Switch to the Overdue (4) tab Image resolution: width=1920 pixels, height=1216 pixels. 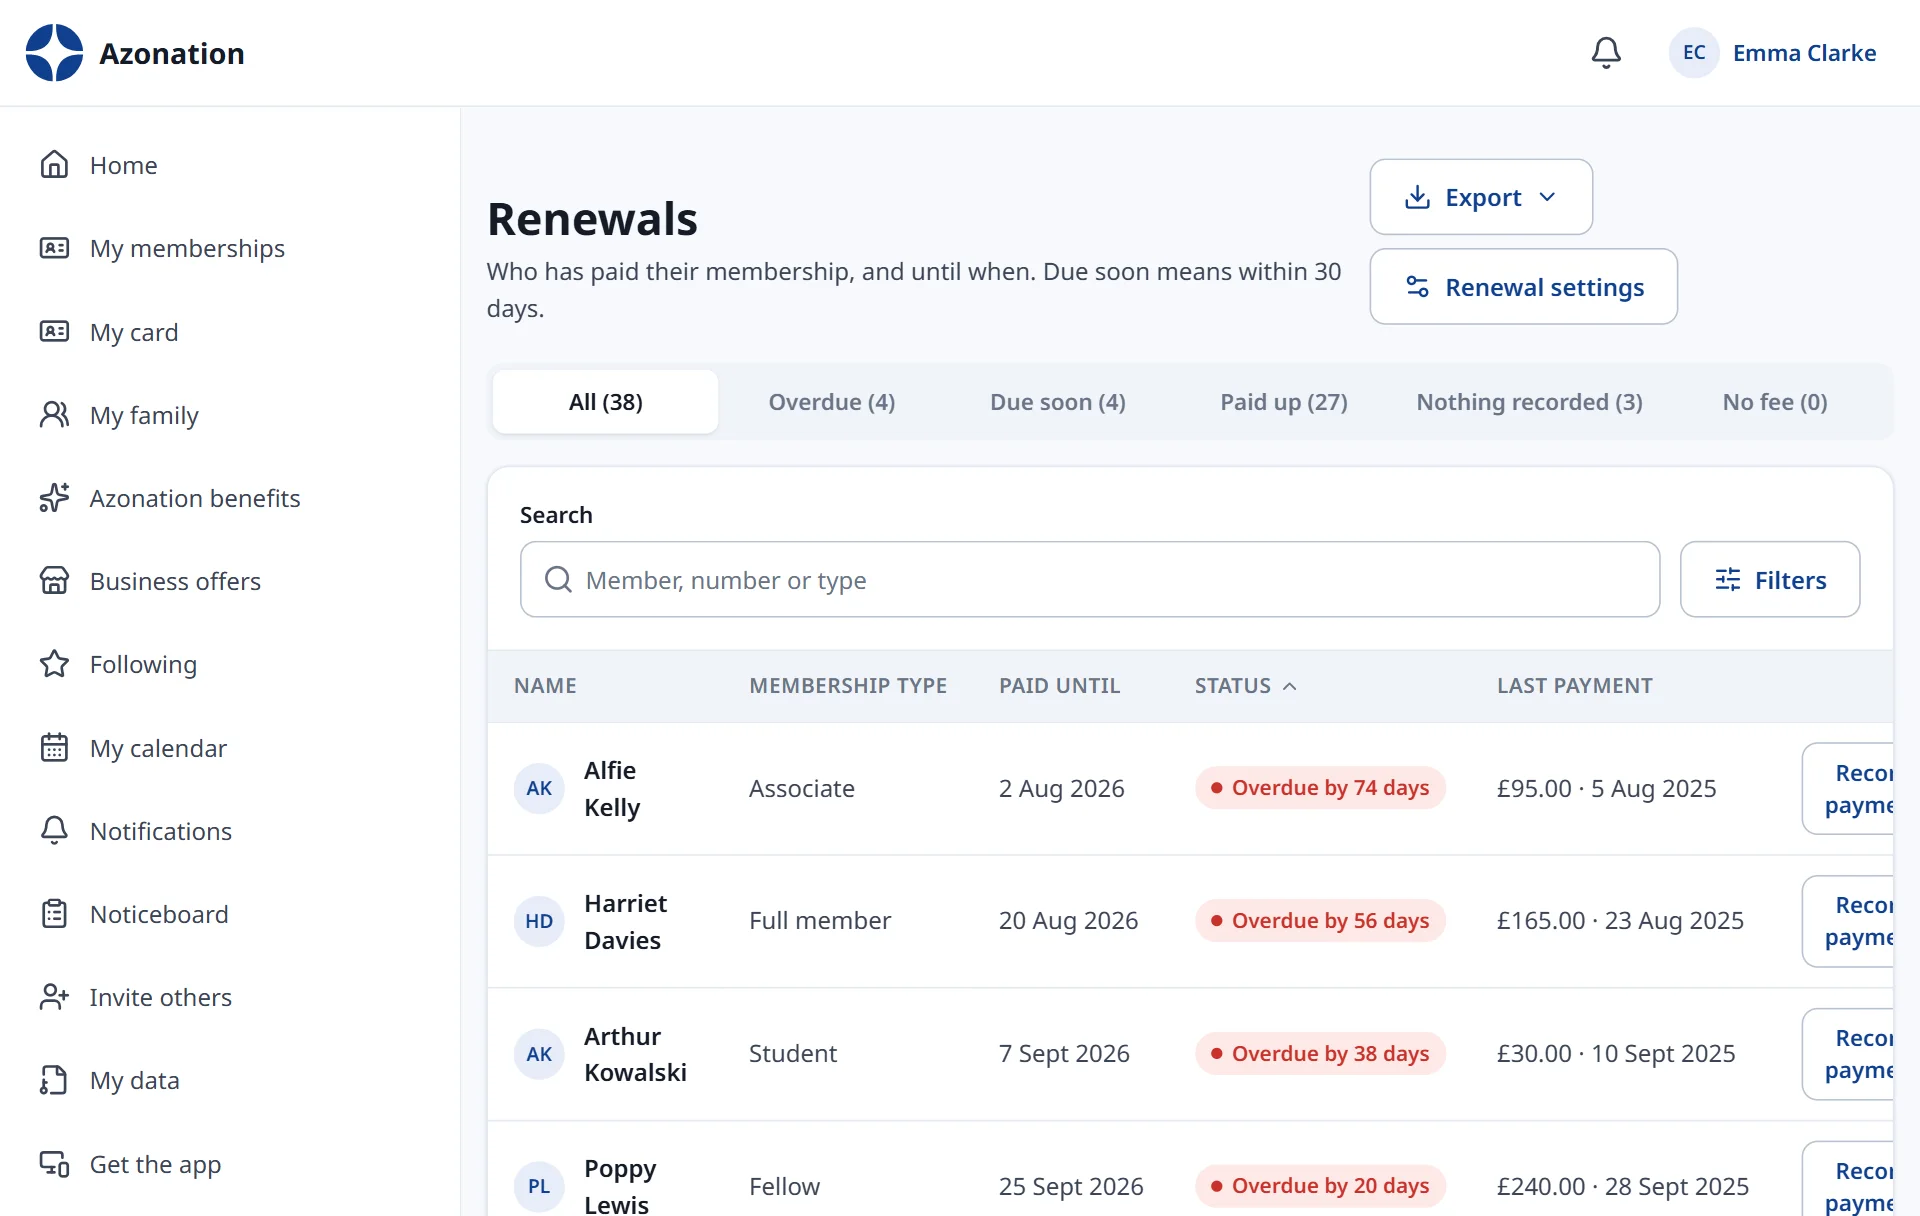[832, 402]
